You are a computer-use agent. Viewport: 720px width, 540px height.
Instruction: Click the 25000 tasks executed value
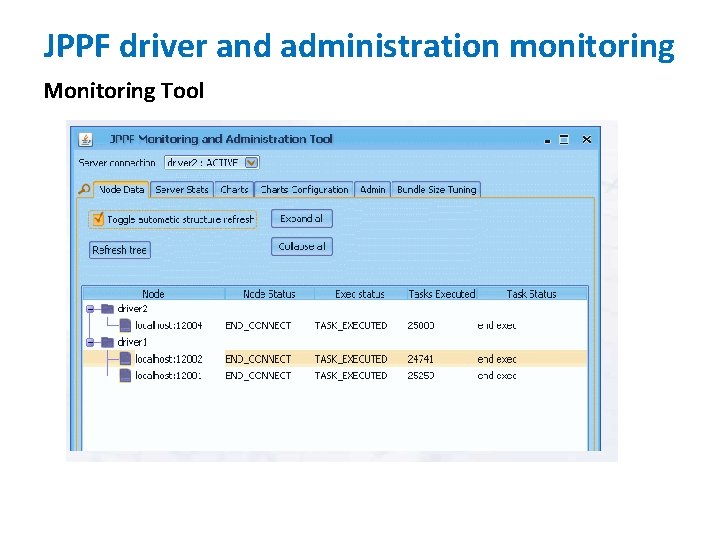coord(421,326)
